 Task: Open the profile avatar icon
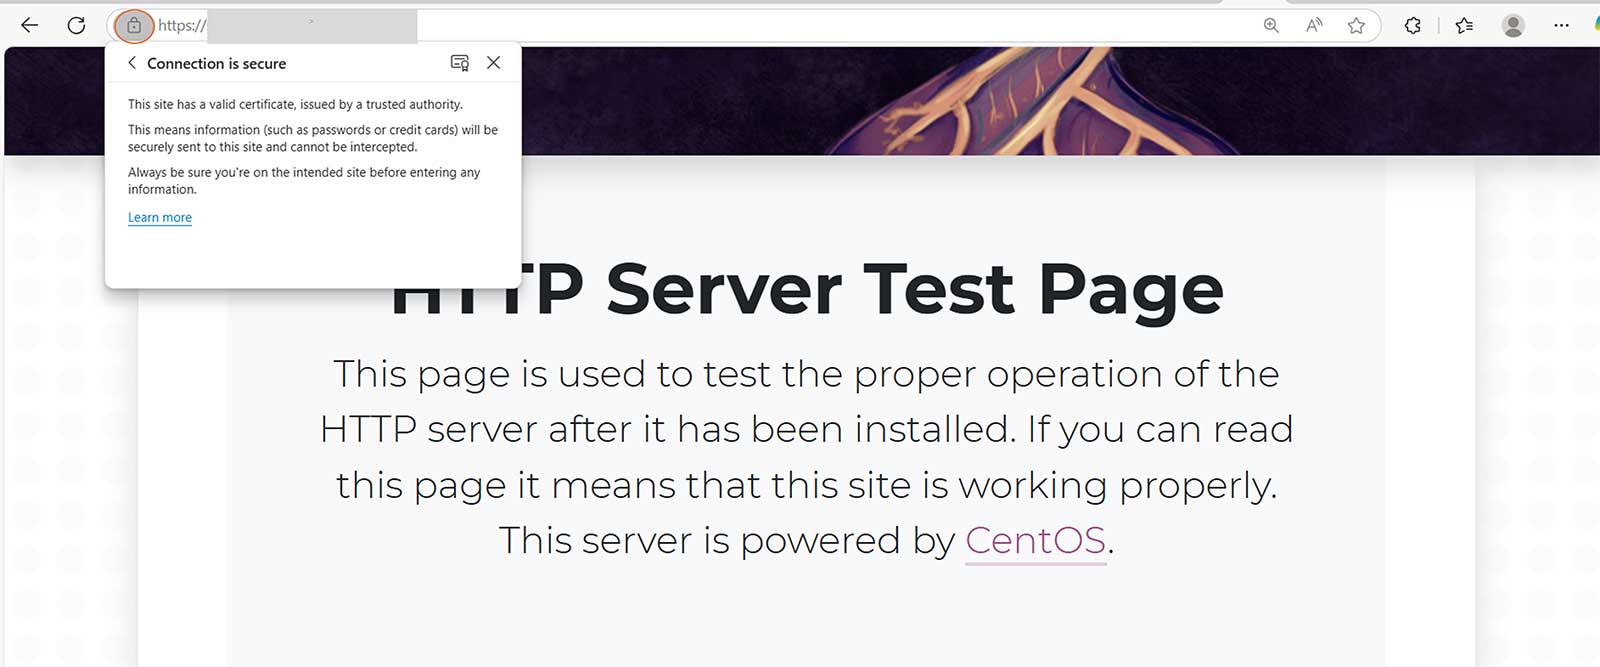point(1512,26)
